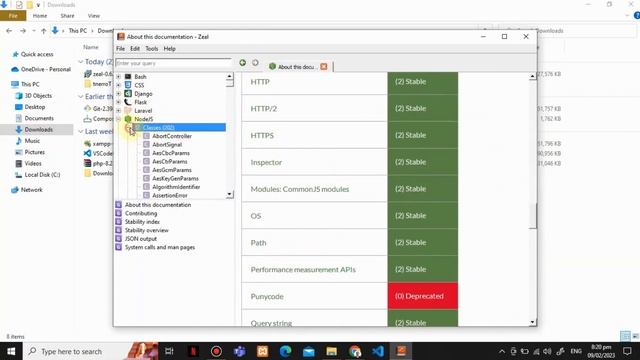Image resolution: width=640 pixels, height=360 pixels.
Task: Open the AssertionError class entry
Action: pyautogui.click(x=170, y=196)
